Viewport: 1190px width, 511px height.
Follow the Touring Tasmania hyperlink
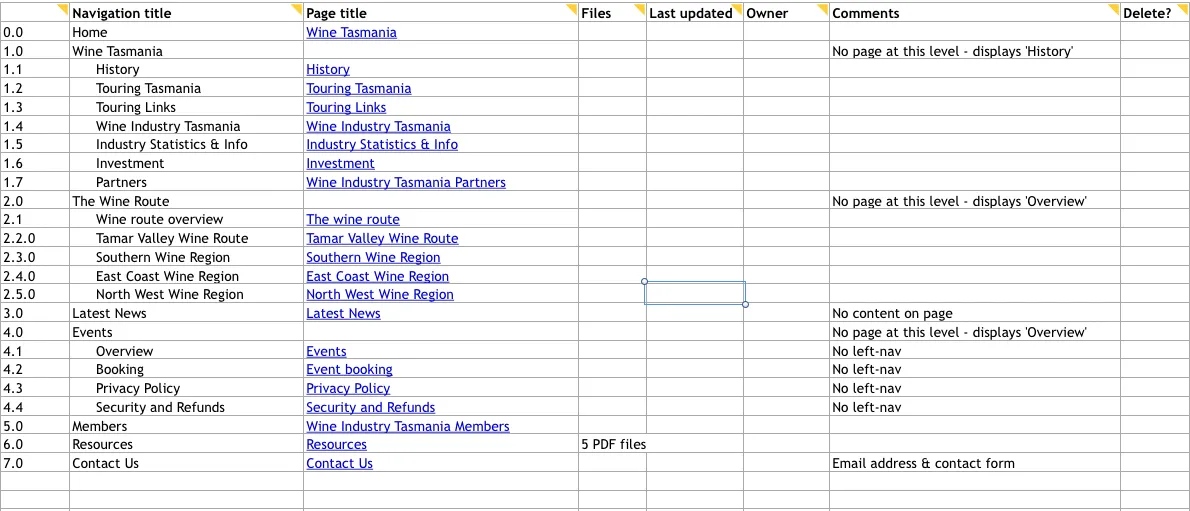coord(359,88)
